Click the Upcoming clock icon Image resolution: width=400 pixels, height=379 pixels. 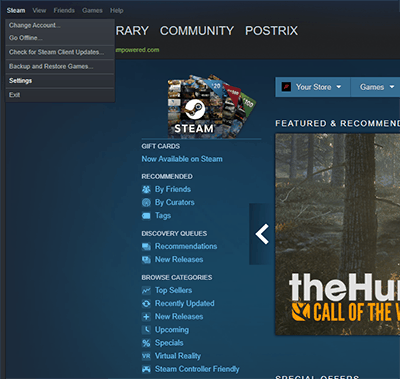coord(146,330)
